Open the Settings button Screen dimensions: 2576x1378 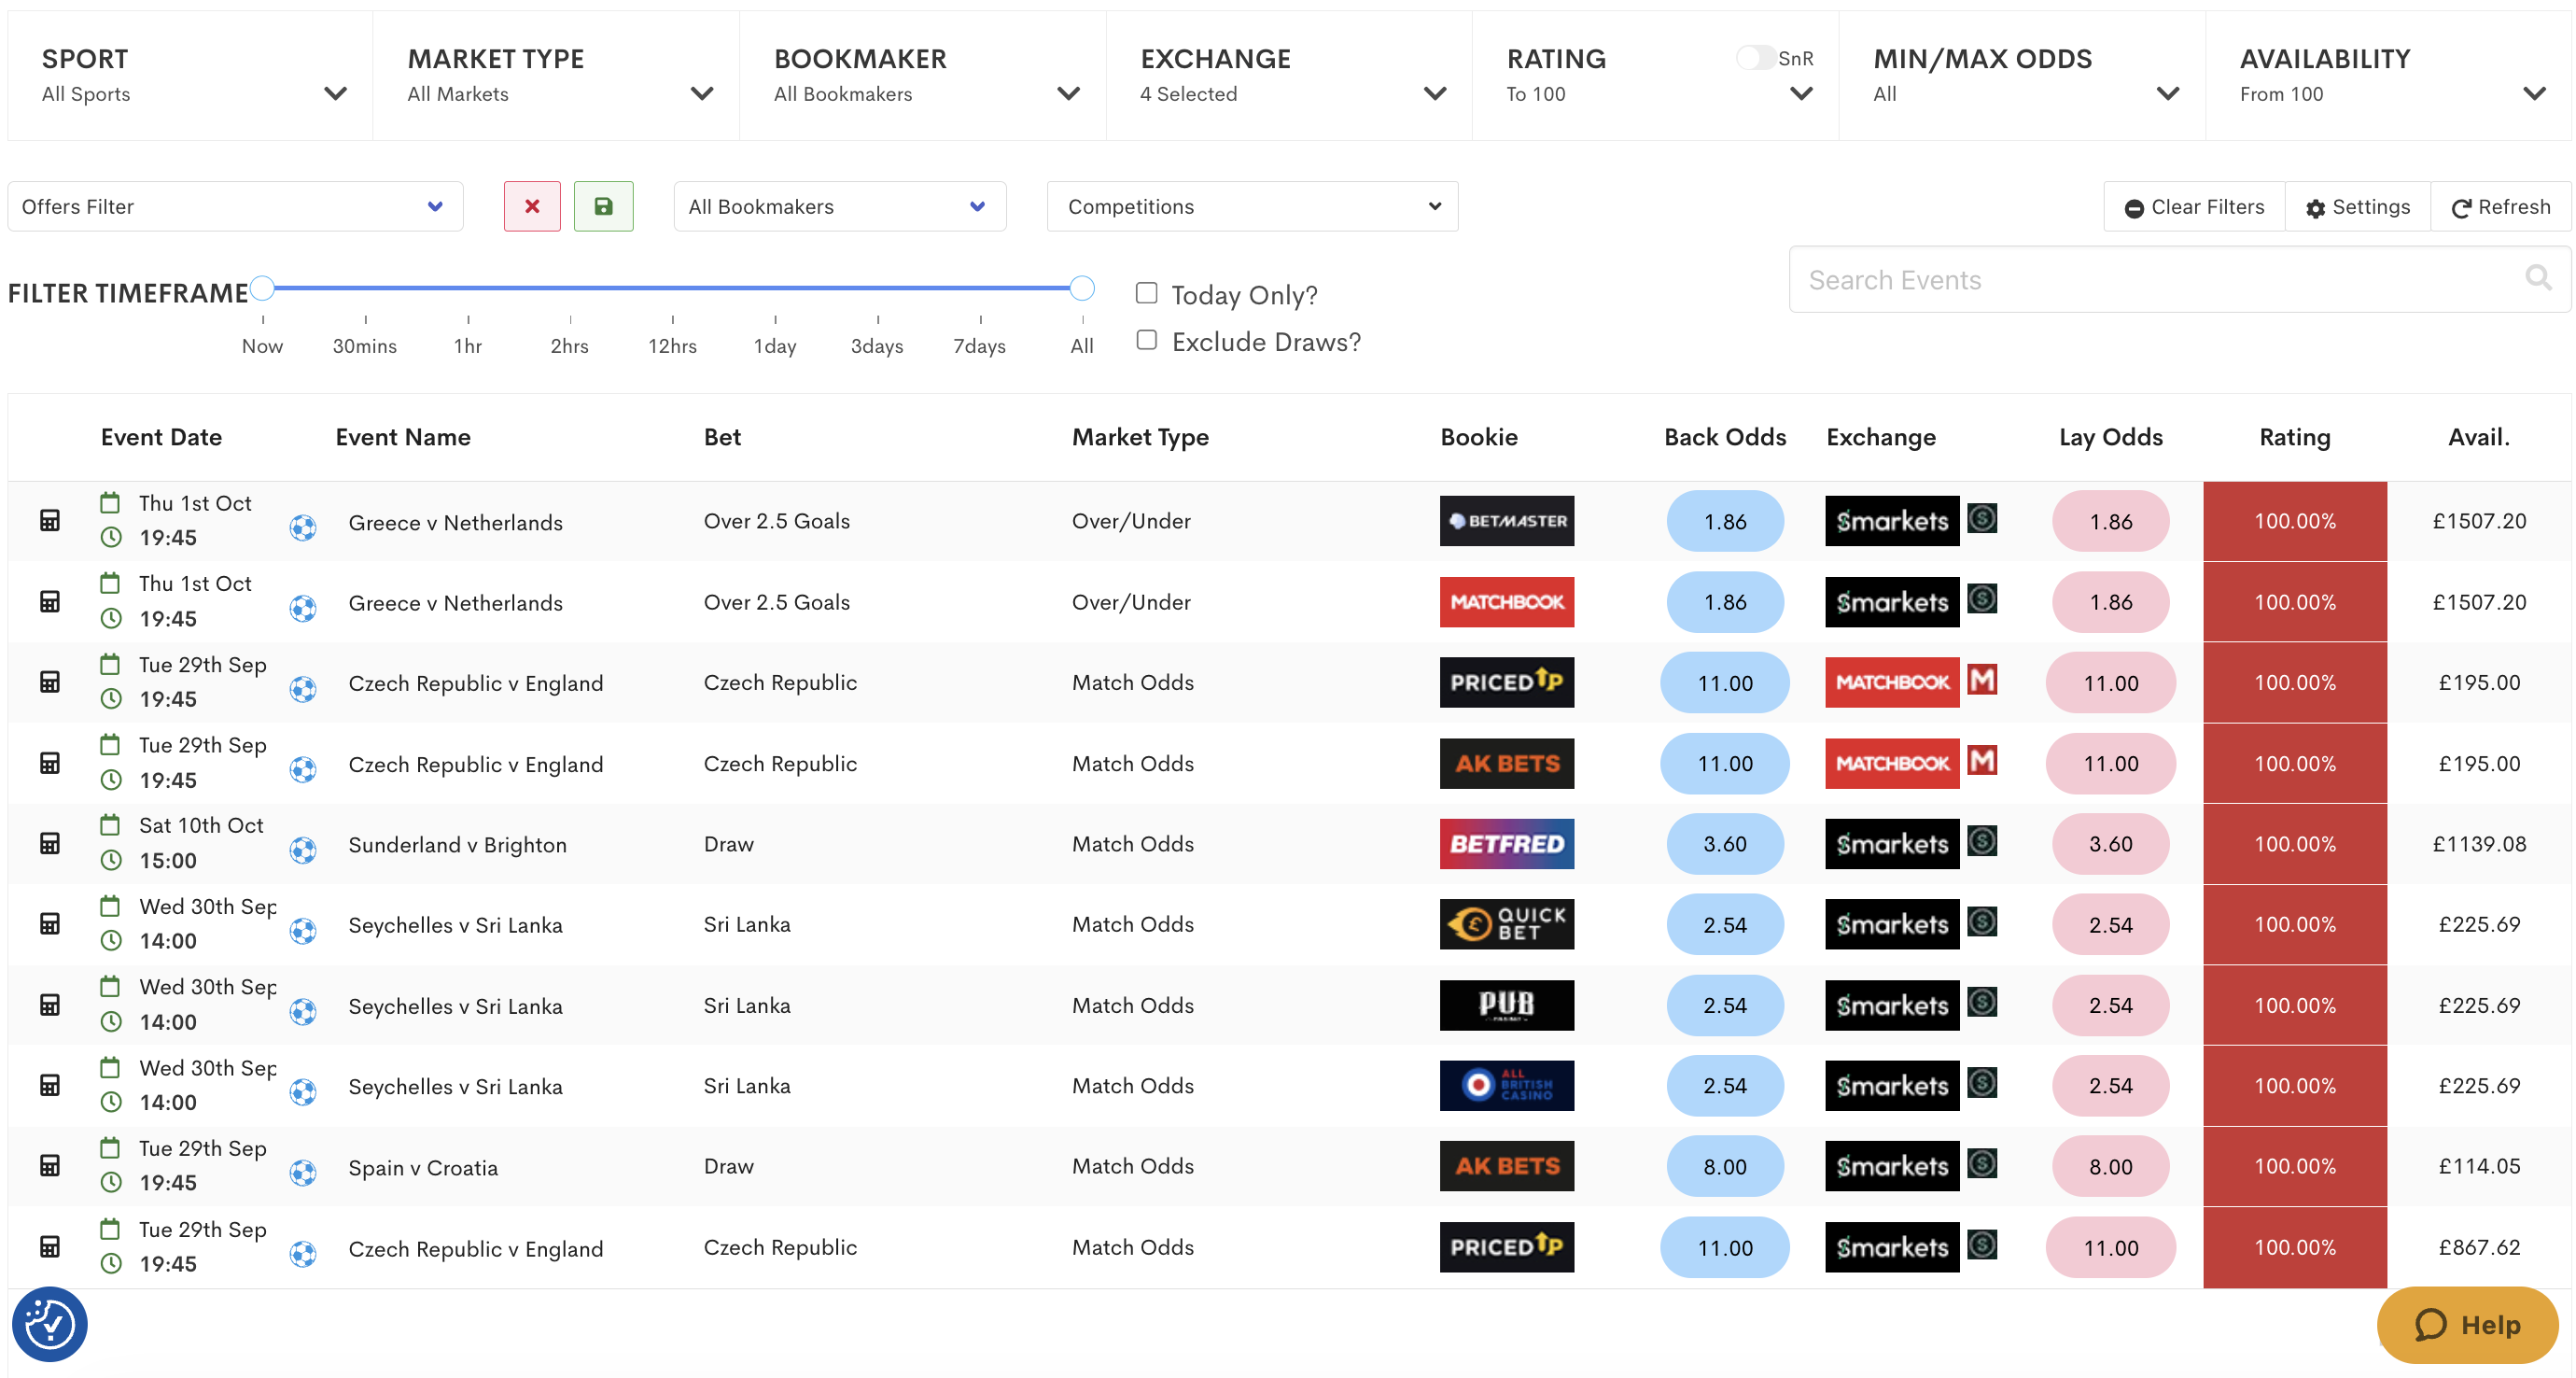coord(2357,206)
